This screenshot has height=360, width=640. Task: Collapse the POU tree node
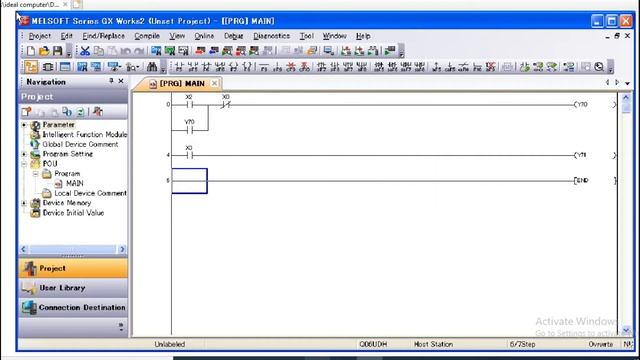point(24,164)
